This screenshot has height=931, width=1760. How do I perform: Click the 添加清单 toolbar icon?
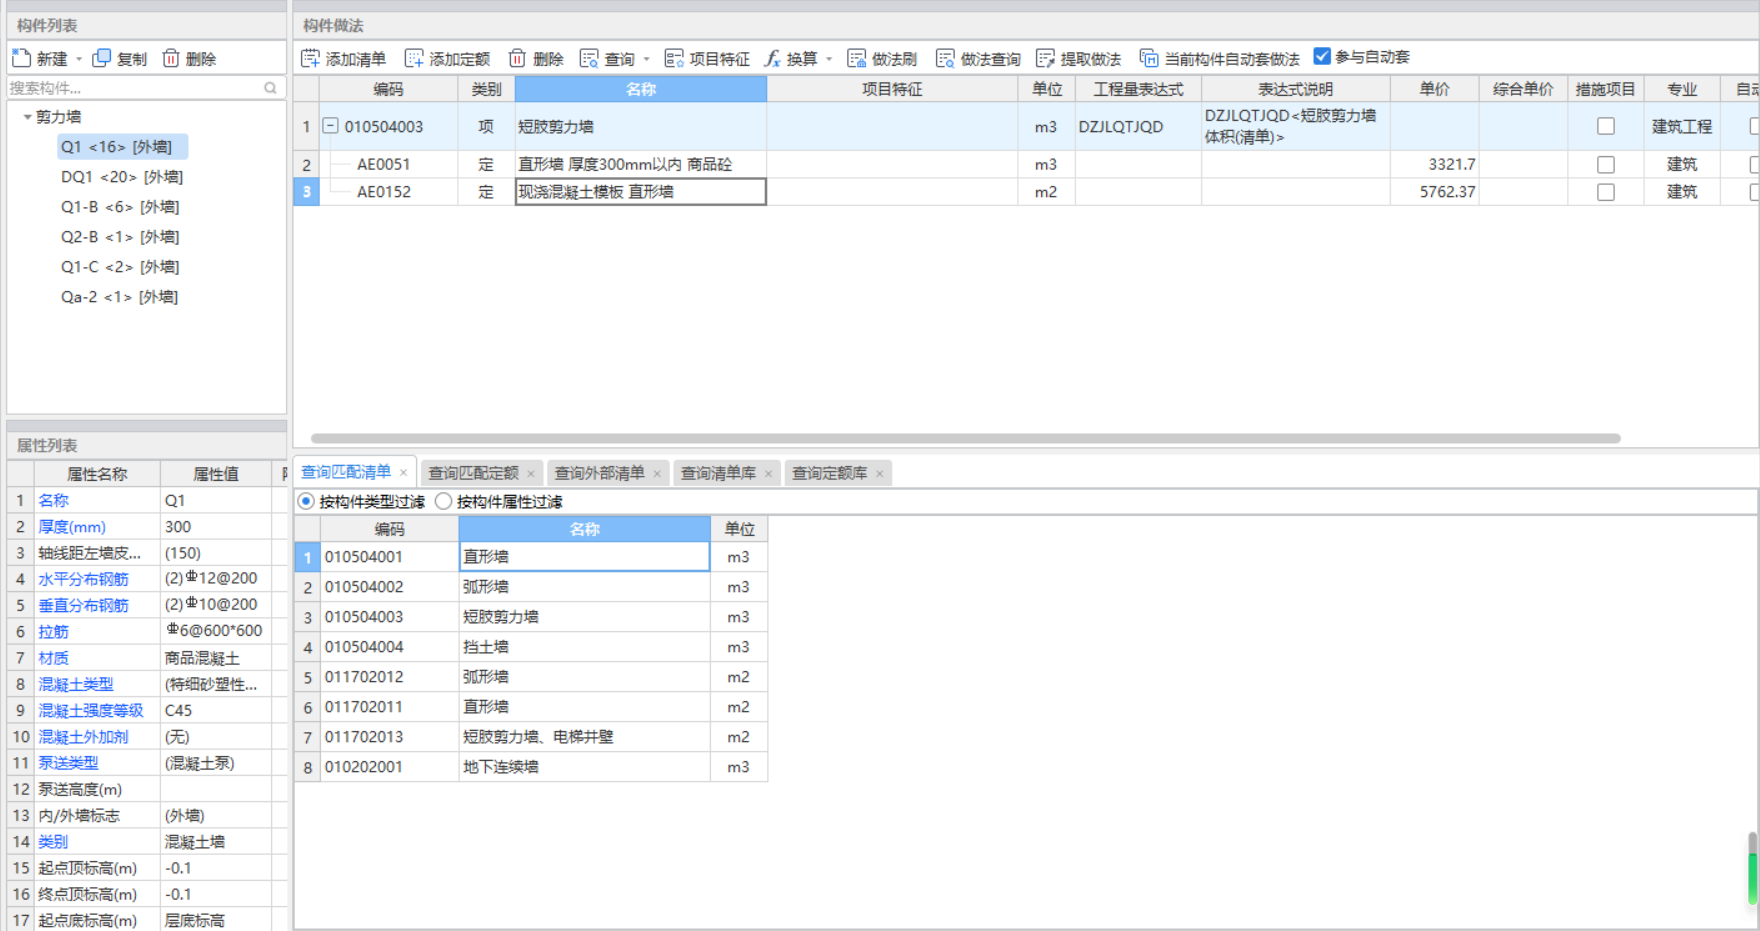(311, 59)
